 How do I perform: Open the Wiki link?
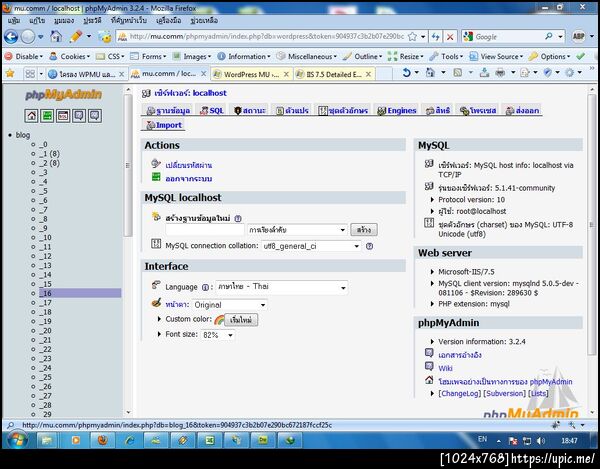pyautogui.click(x=445, y=368)
